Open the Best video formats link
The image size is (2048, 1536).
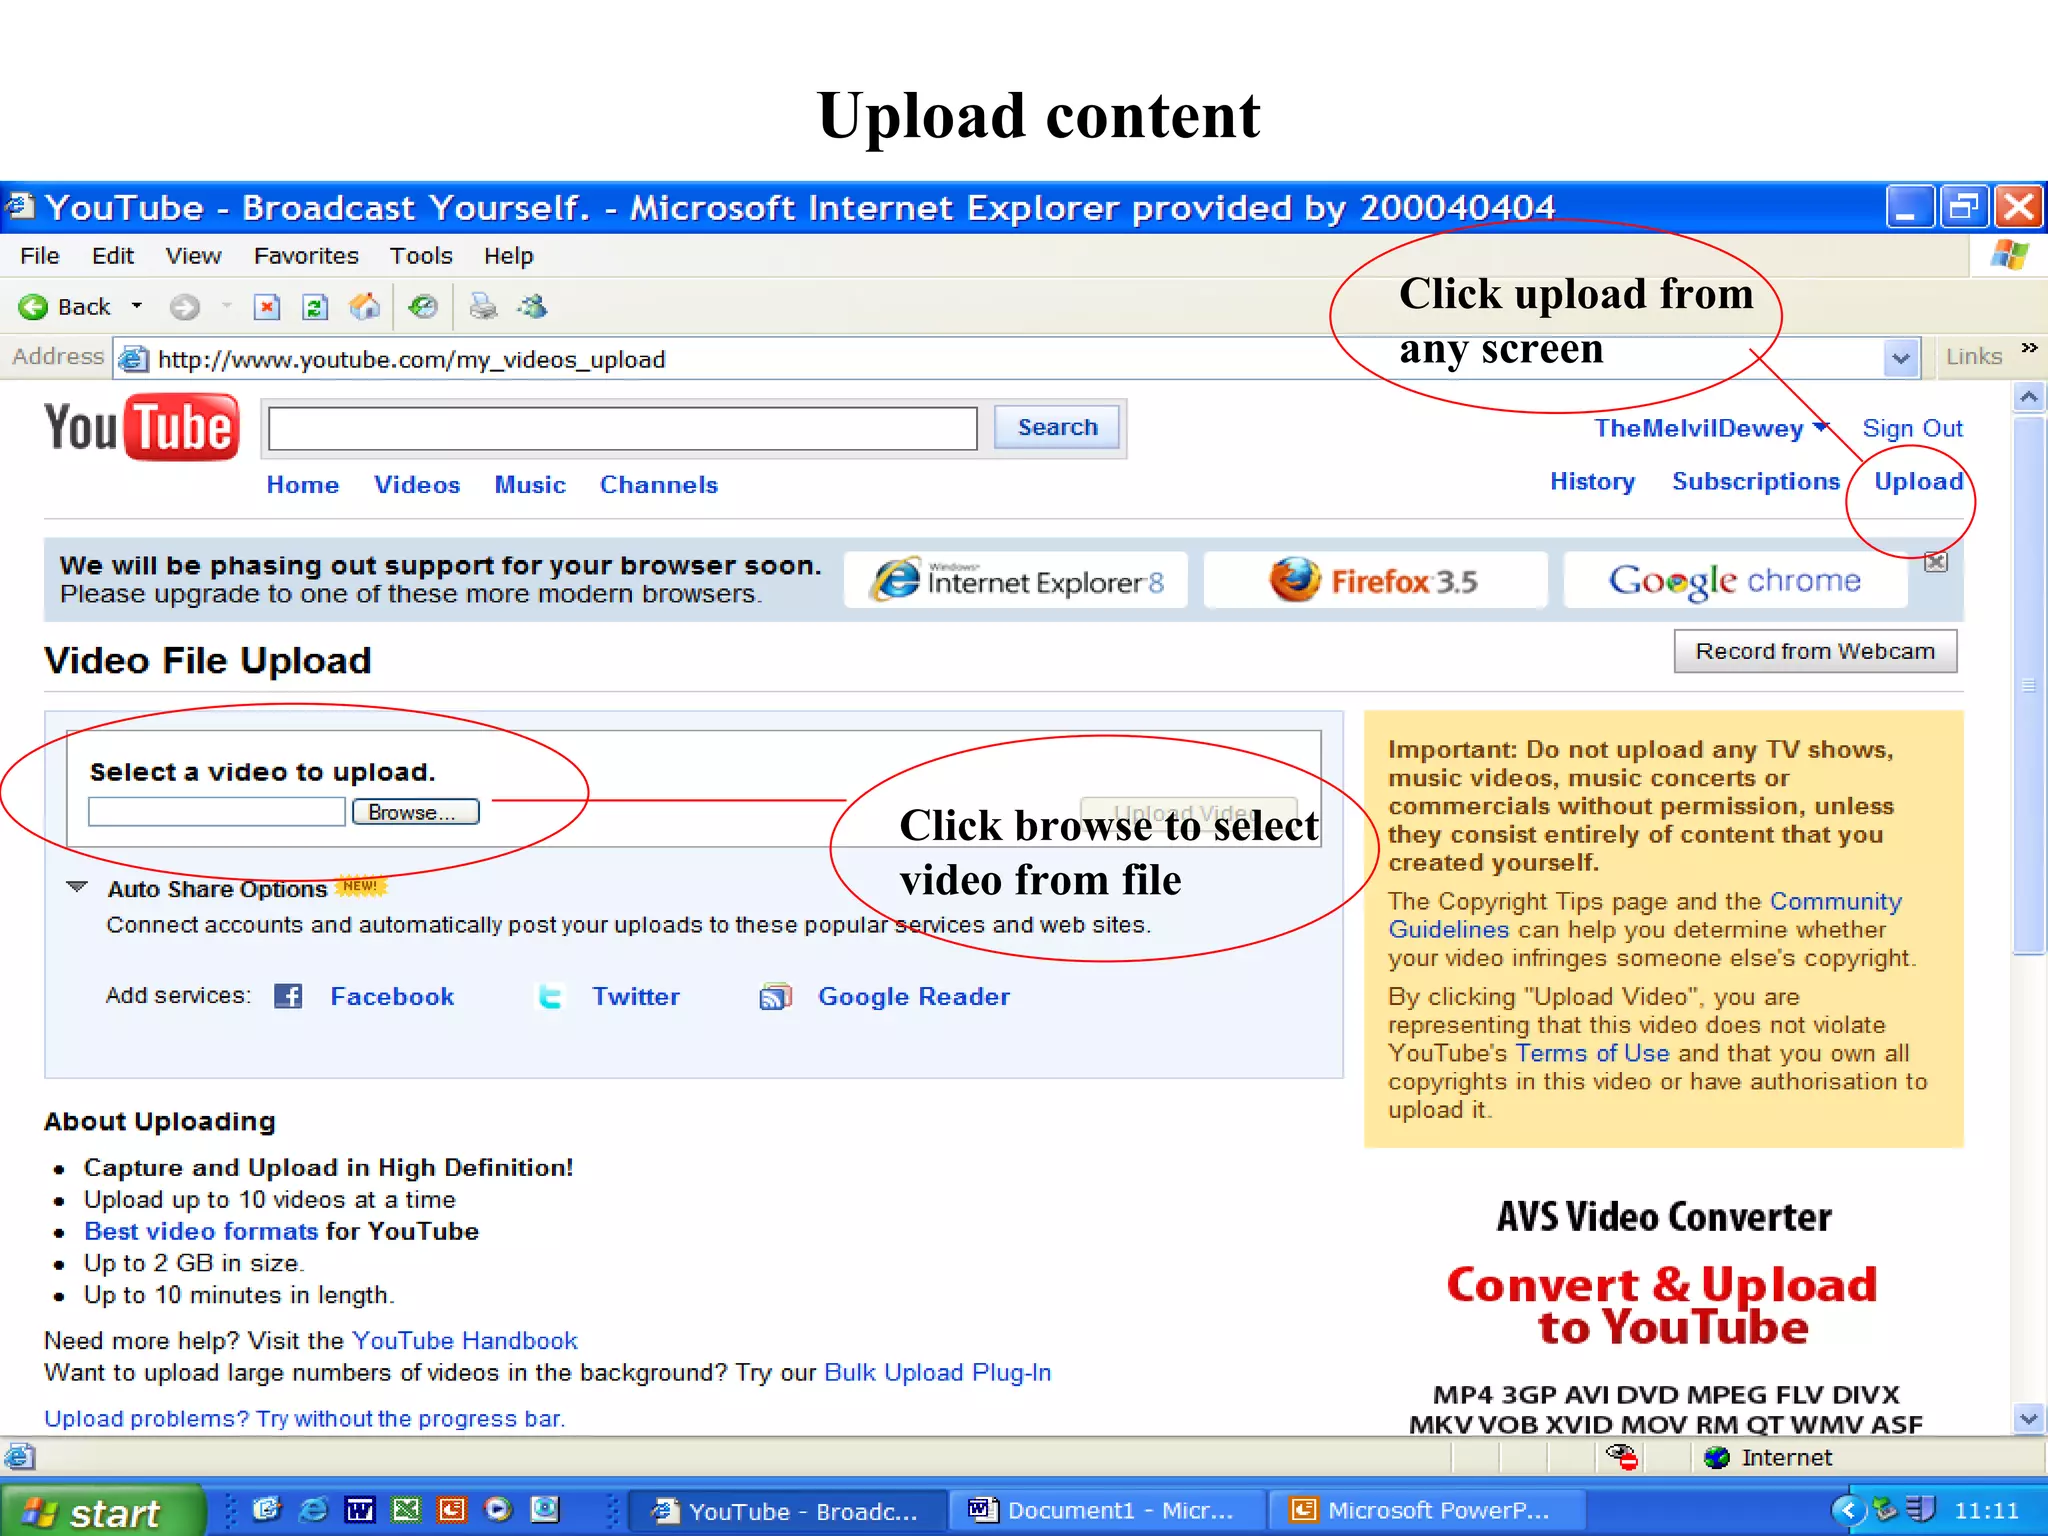(201, 1231)
